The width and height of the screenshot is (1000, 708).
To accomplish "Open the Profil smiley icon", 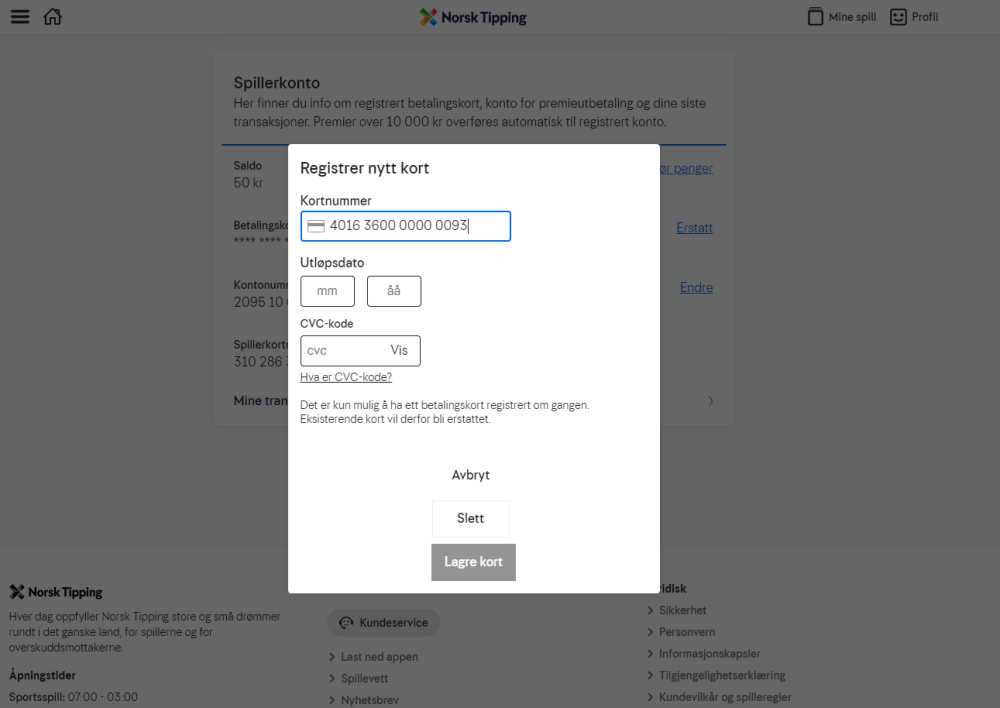I will pos(898,17).
